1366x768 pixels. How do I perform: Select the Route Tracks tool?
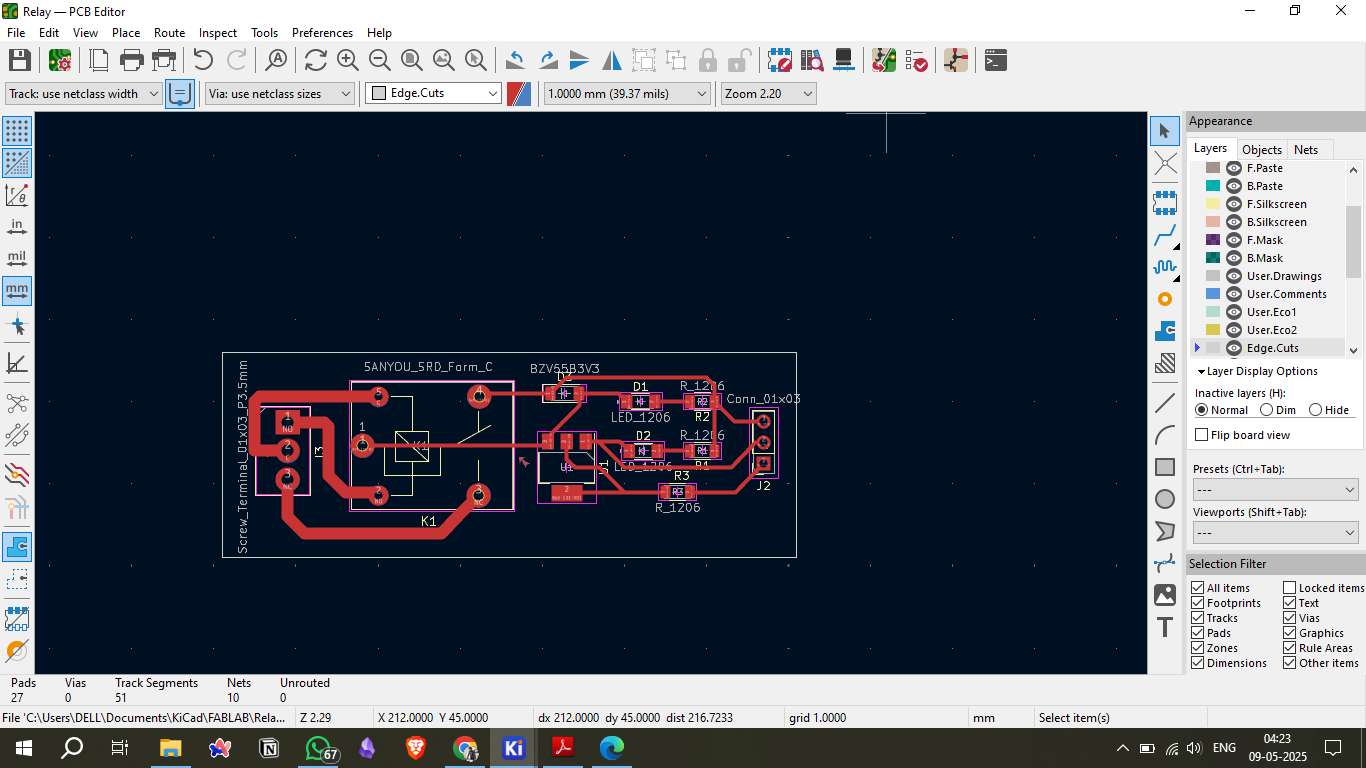coord(1165,236)
